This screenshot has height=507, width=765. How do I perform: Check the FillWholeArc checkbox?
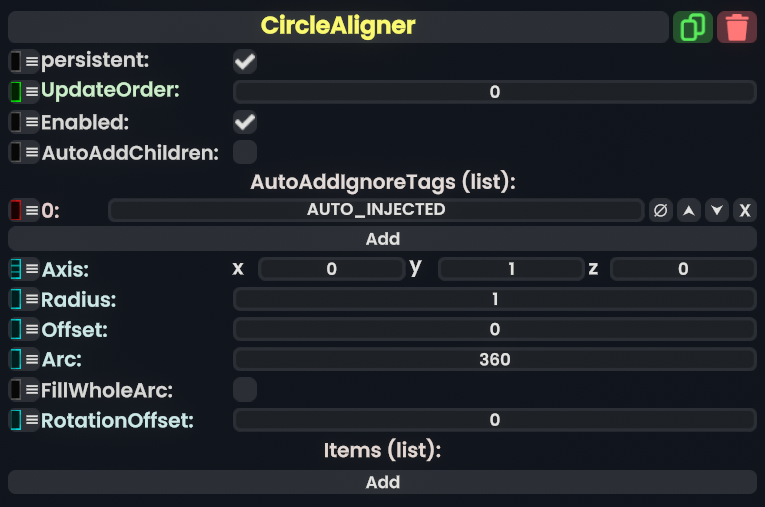[245, 390]
